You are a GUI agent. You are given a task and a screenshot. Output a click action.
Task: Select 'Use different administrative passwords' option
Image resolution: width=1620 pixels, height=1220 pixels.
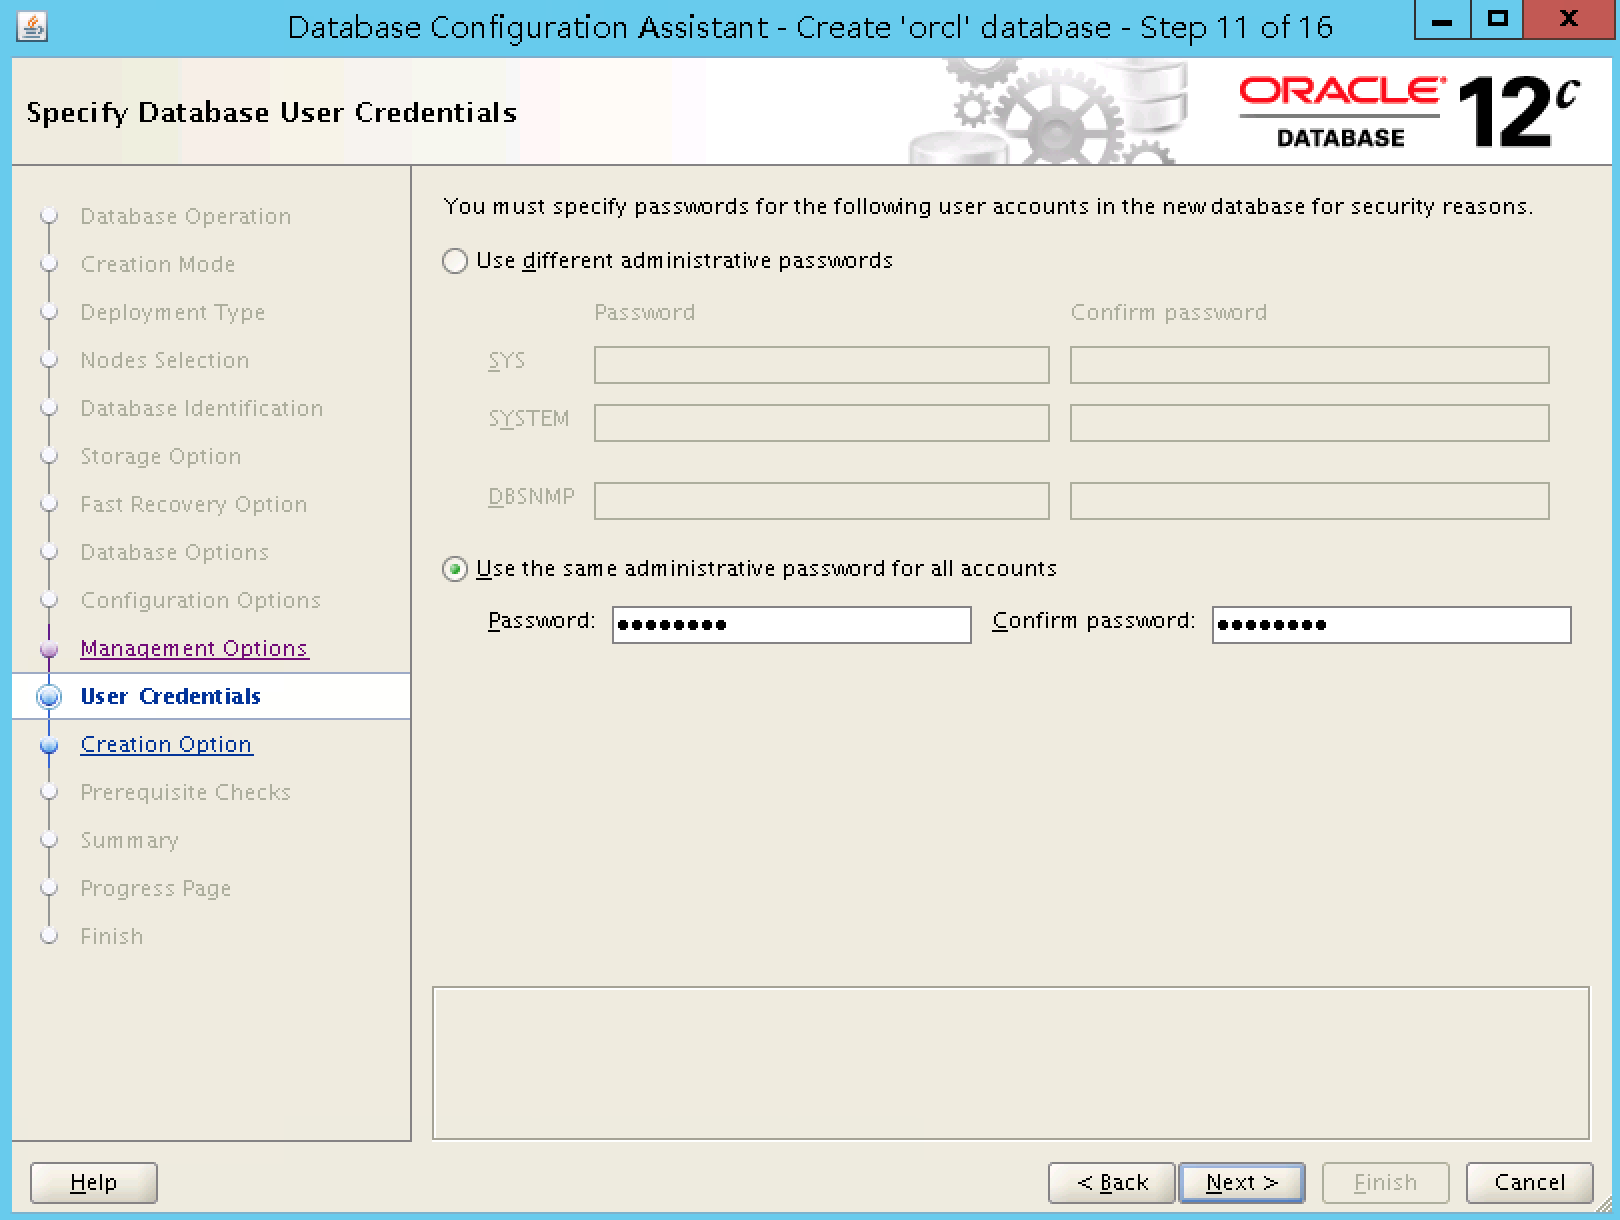[x=455, y=261]
